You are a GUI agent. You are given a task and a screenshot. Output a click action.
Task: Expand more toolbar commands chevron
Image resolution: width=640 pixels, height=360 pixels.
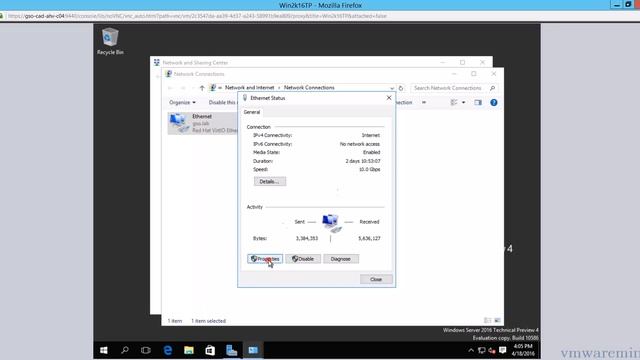point(424,102)
